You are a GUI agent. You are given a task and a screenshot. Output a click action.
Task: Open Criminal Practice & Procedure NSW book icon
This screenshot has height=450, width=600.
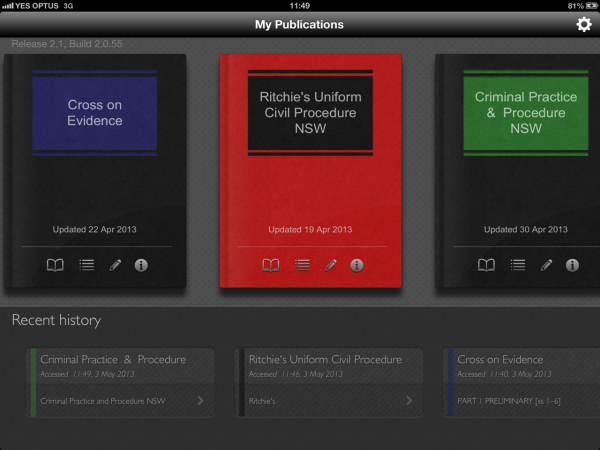486,265
